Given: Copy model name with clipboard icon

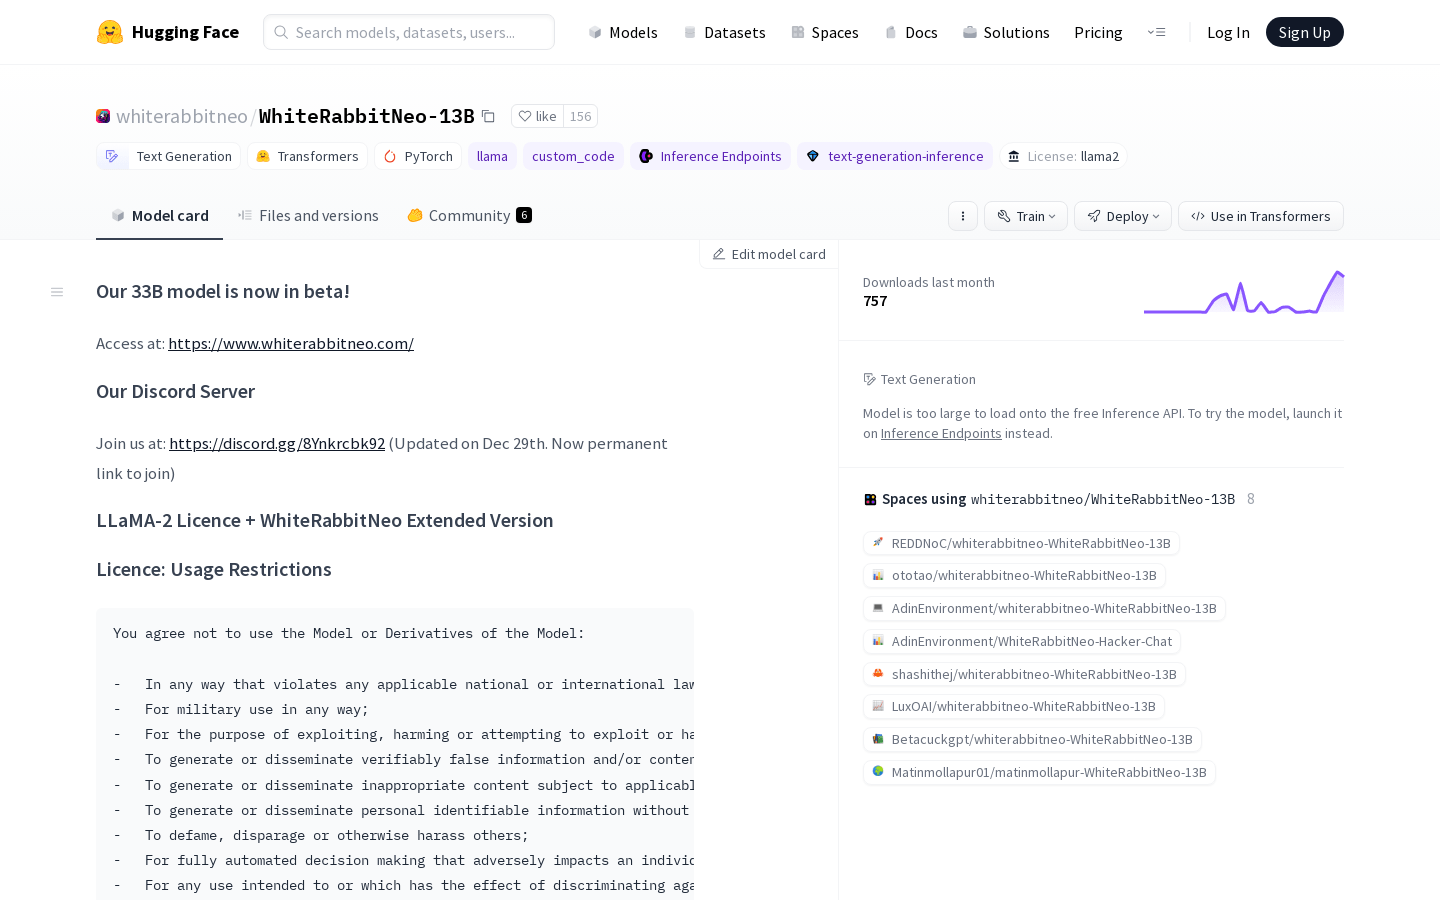Looking at the screenshot, I should (488, 116).
